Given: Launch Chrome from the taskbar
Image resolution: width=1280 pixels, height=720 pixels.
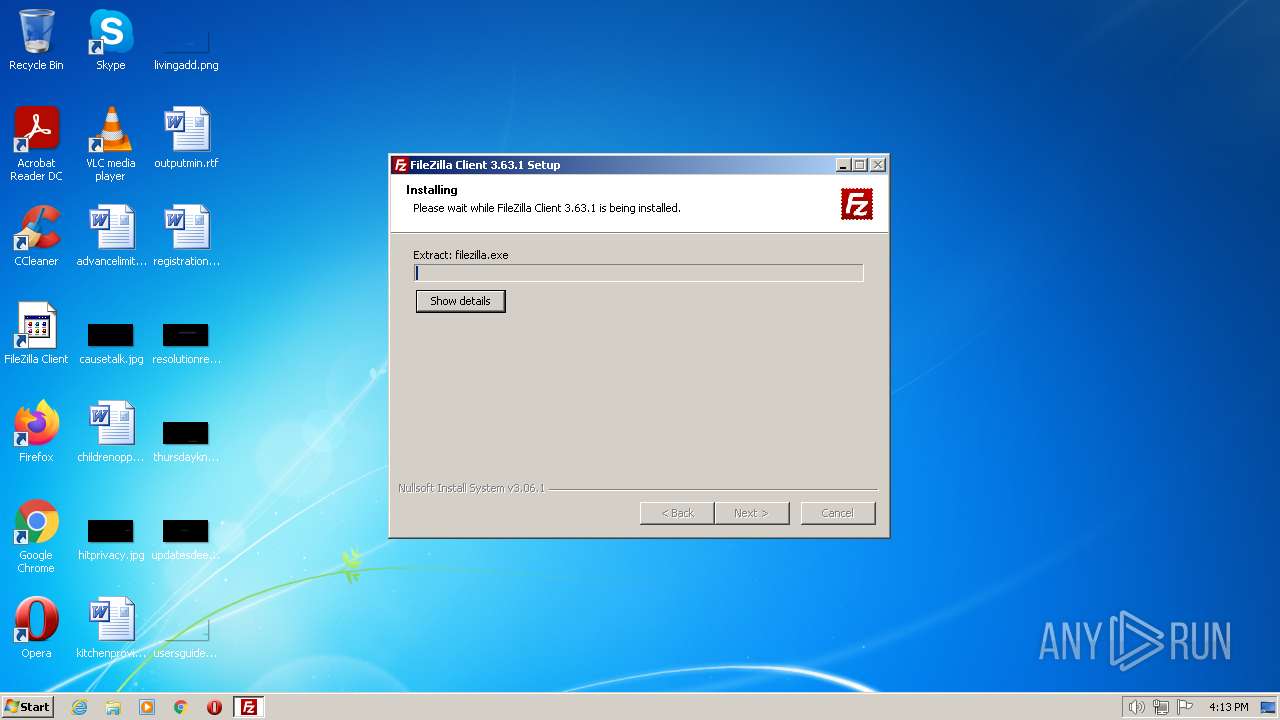Looking at the screenshot, I should pos(181,707).
